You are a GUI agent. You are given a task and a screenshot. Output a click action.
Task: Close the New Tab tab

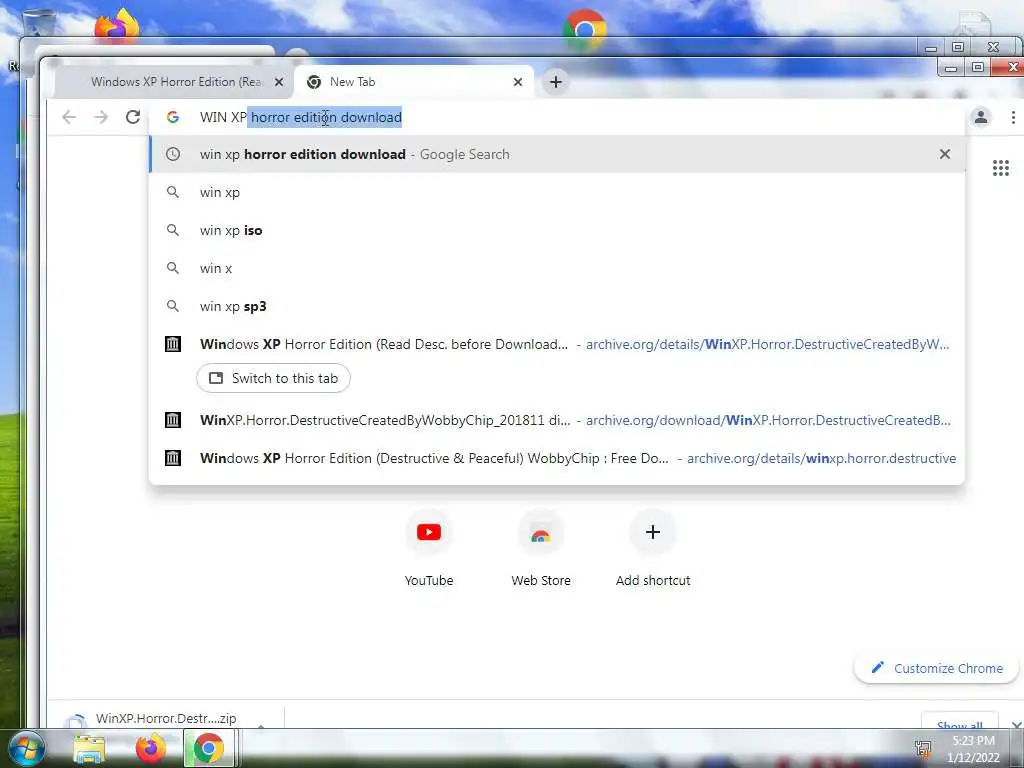518,82
